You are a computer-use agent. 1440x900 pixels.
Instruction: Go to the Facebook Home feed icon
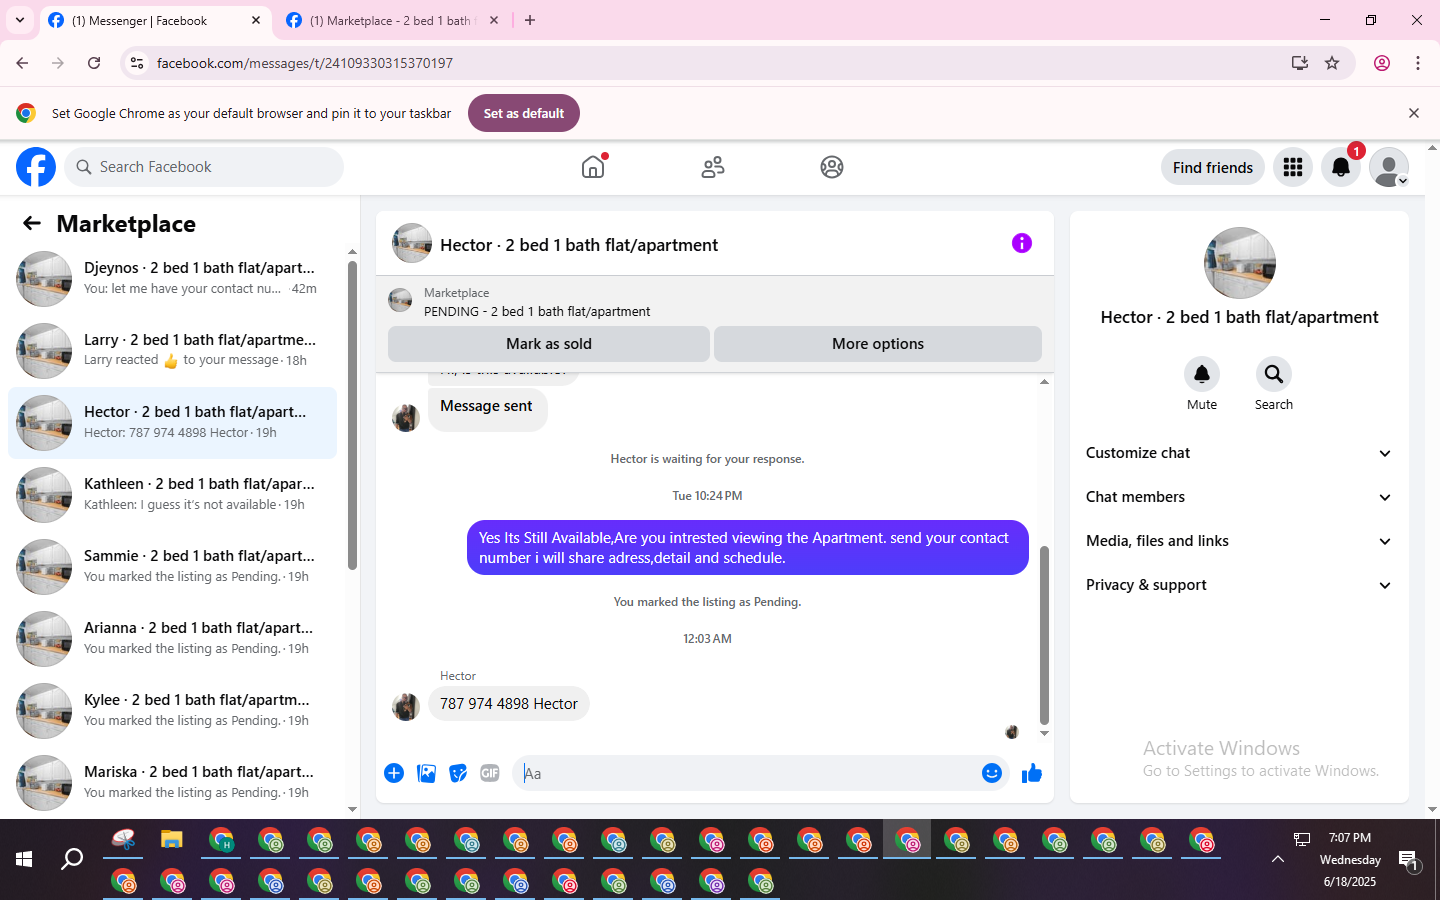tap(594, 167)
